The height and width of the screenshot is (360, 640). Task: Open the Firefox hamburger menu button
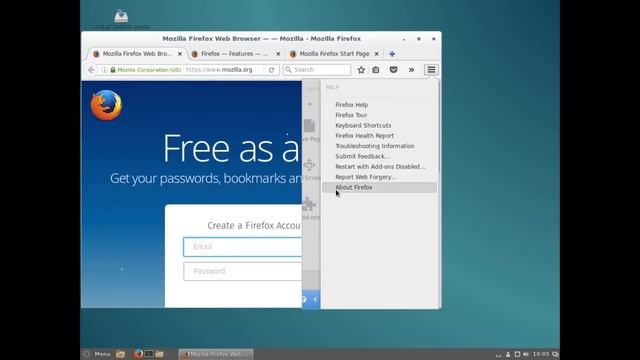point(431,70)
